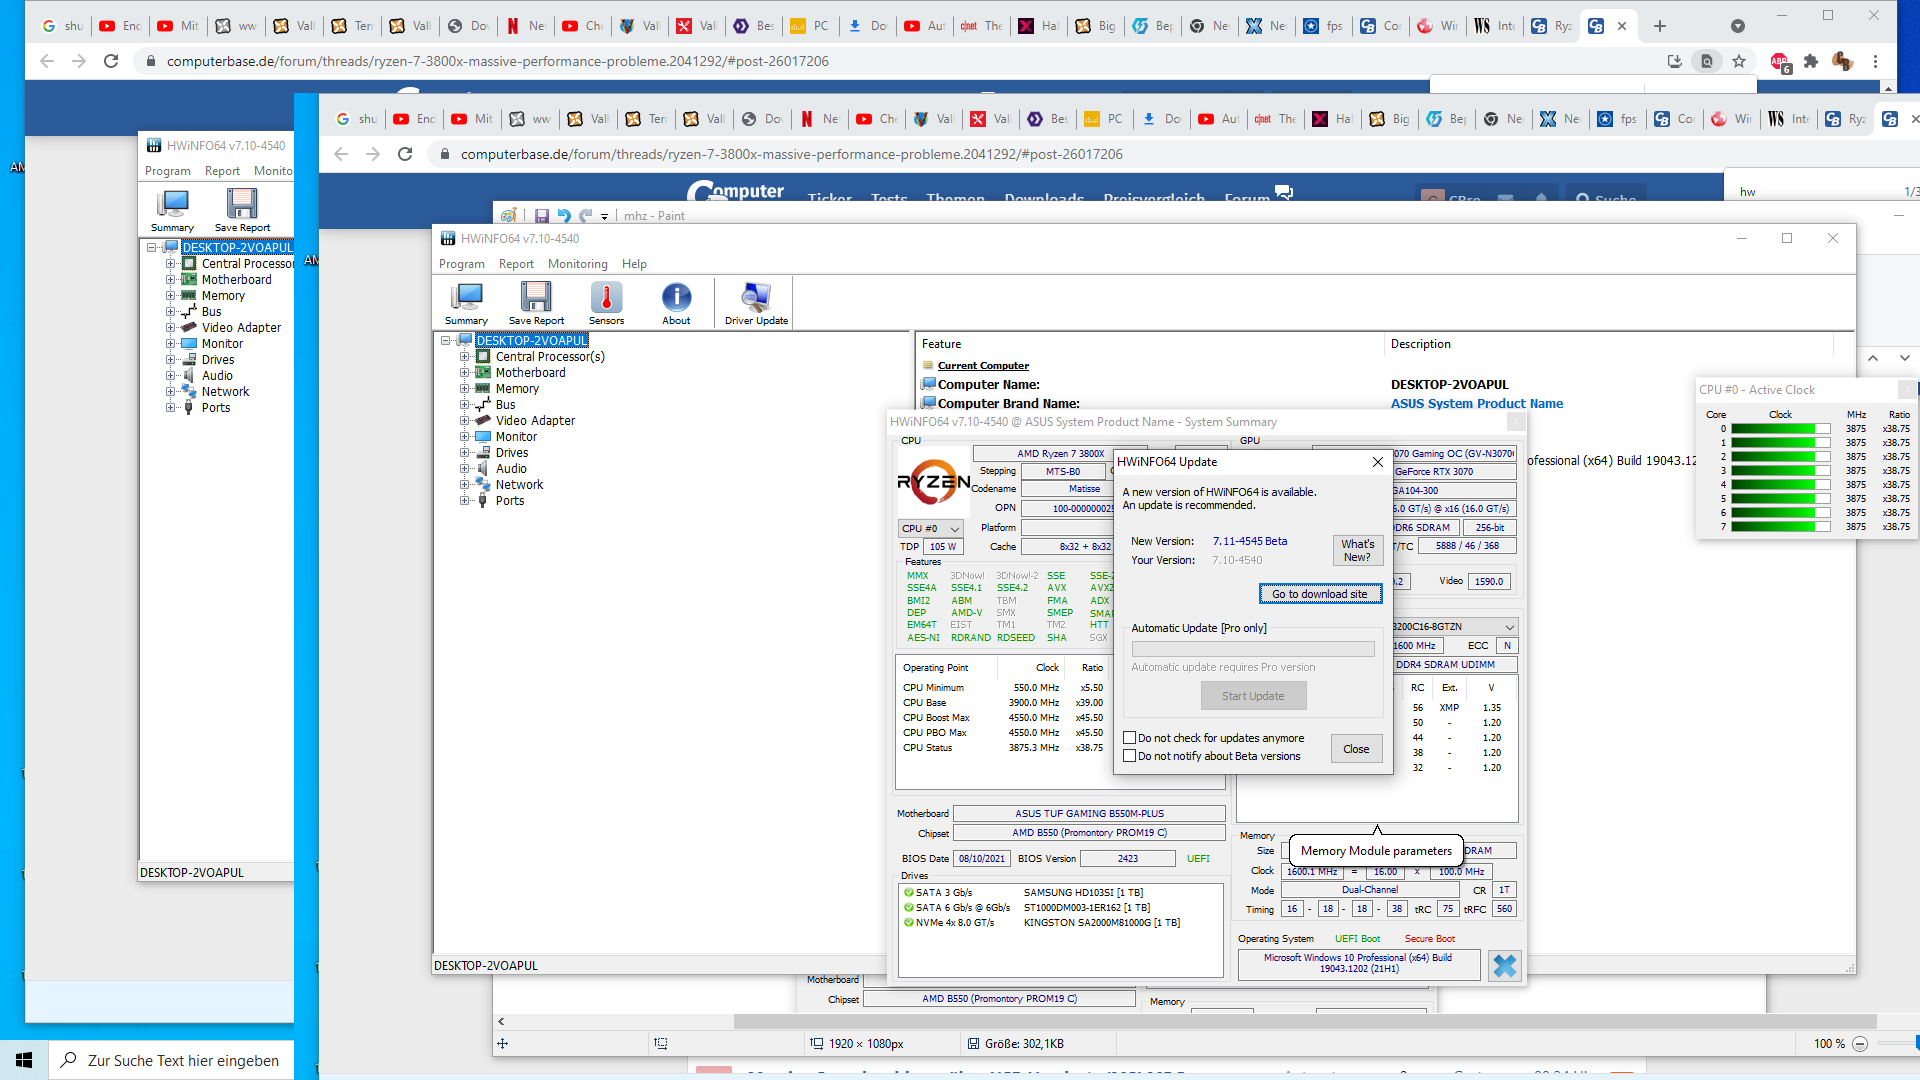Click the 'Go to download site' button

coord(1319,594)
